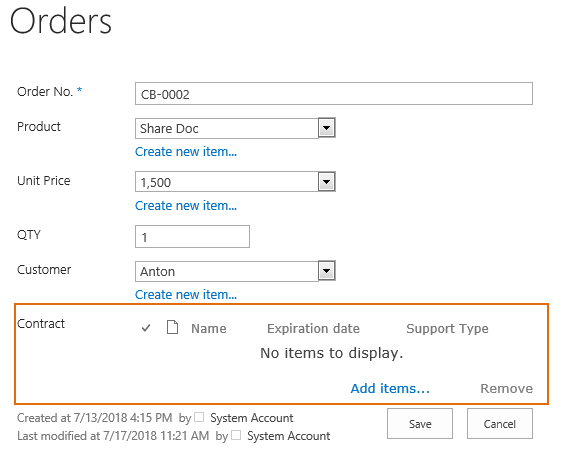Toggle presence box beside Created by System Account

[x=199, y=417]
